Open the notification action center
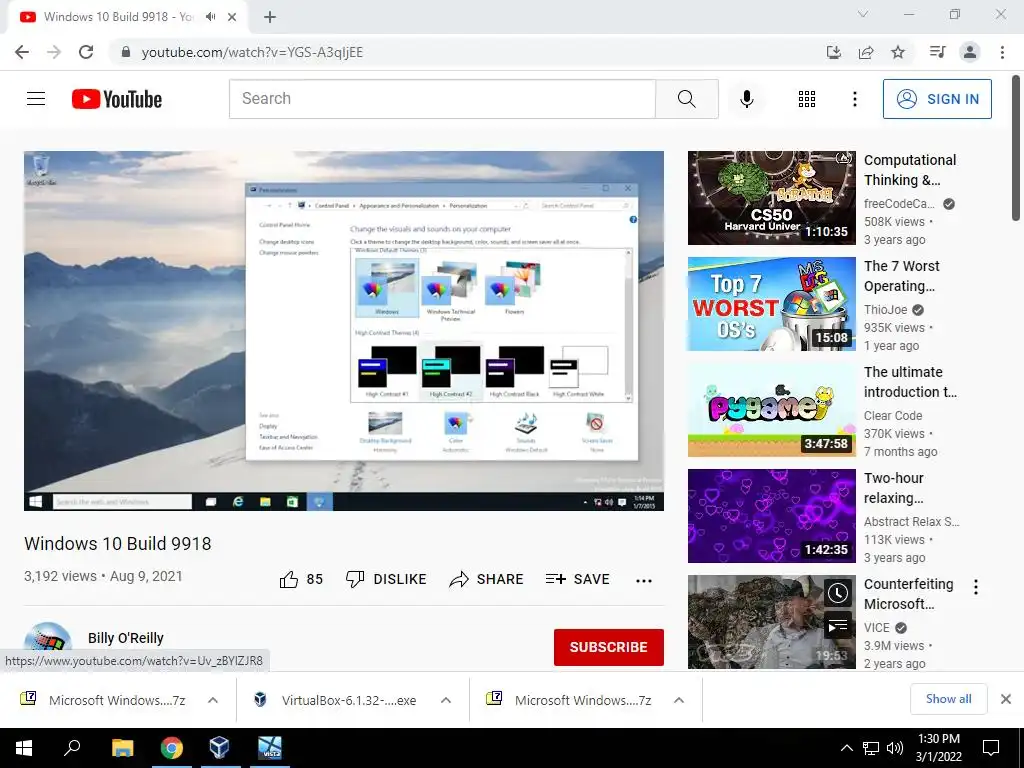This screenshot has height=768, width=1024. (x=991, y=748)
